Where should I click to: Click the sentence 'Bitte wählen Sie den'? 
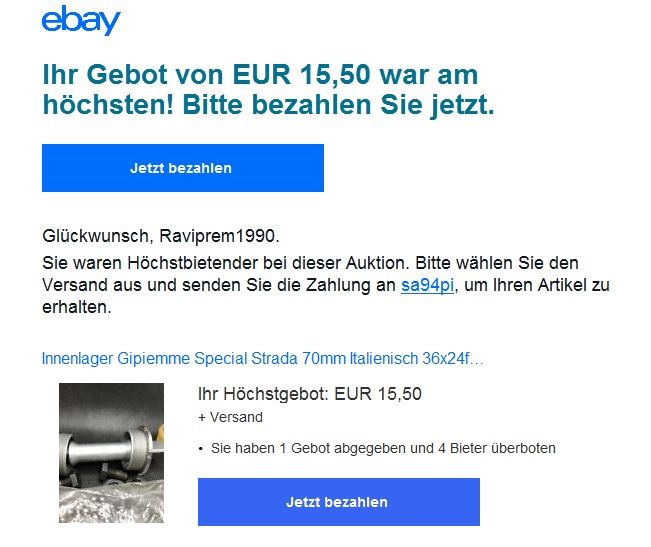(497, 263)
